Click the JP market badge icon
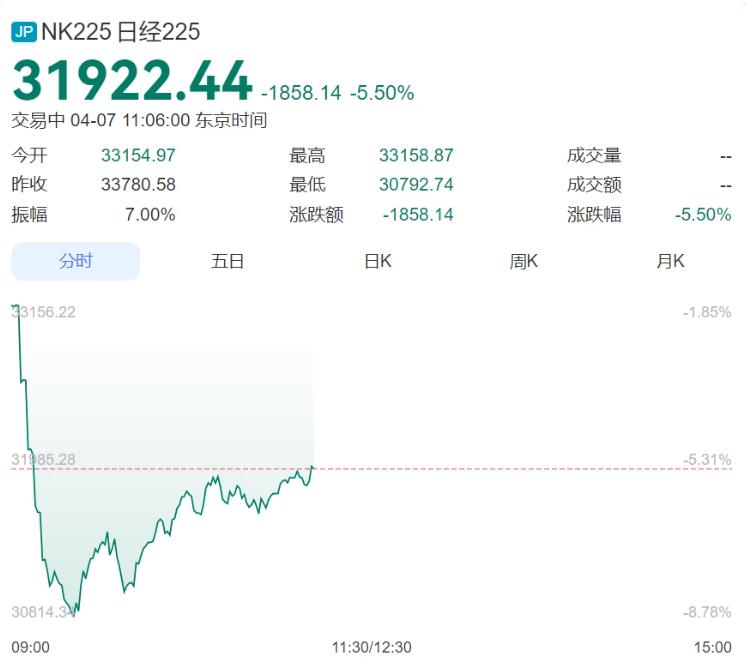The width and height of the screenshot is (747, 663). tap(24, 32)
